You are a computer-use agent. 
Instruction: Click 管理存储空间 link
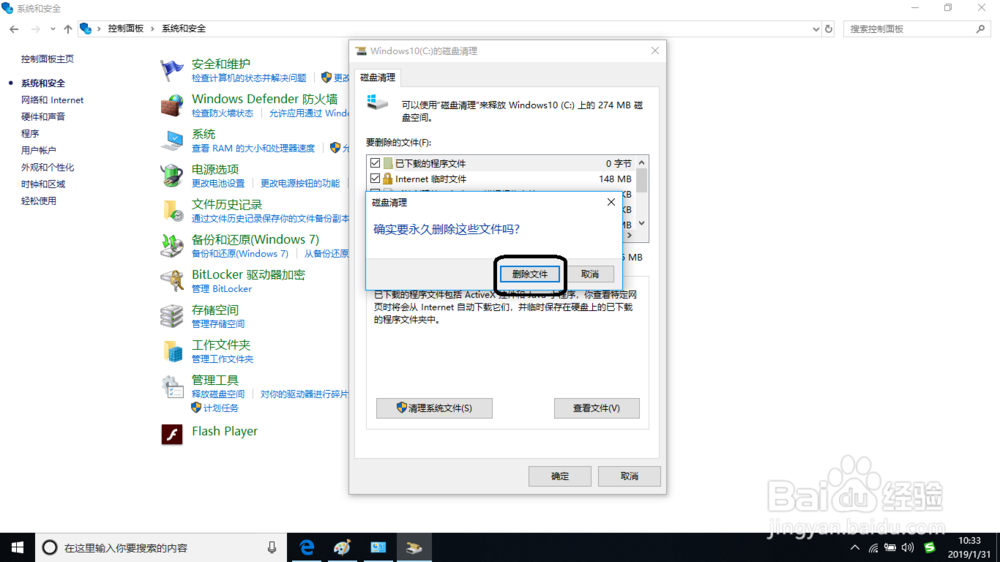[x=218, y=323]
